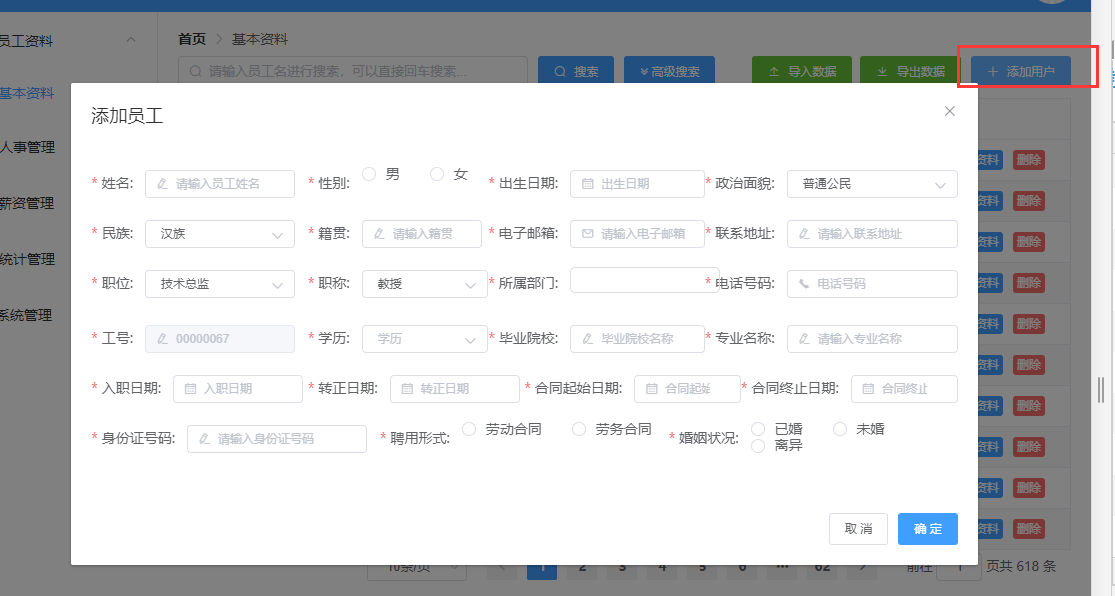Click the 首页 breadcrumb link
1115x596 pixels.
tap(191, 39)
